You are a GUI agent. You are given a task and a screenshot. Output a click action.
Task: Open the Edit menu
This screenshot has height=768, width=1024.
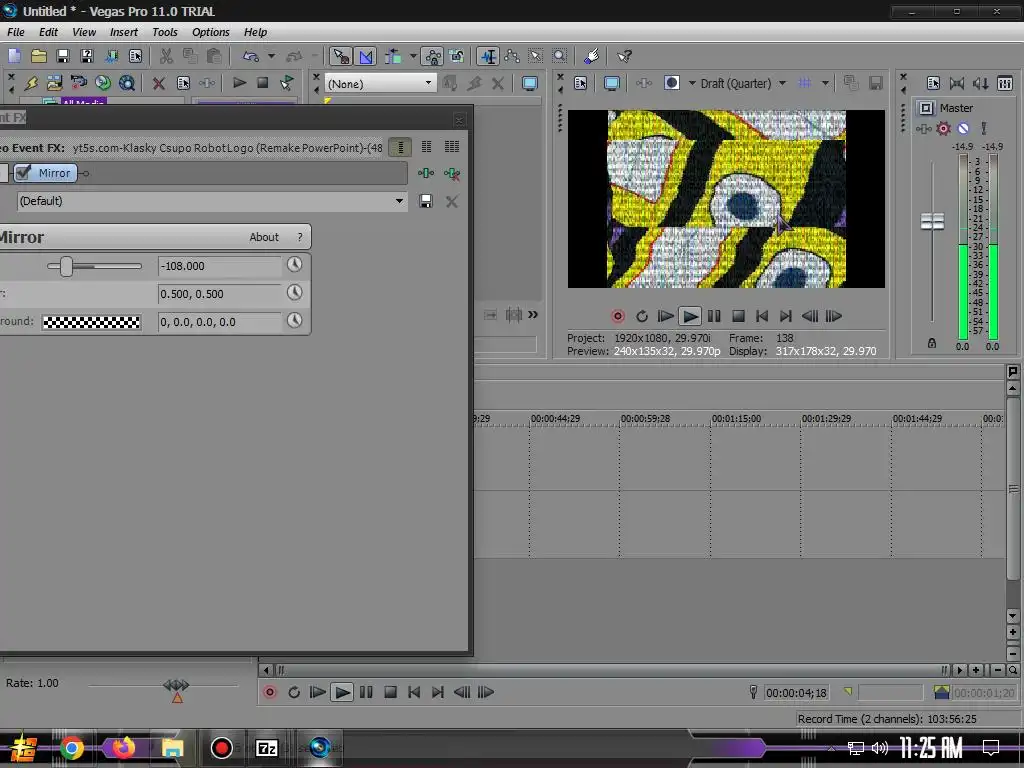pyautogui.click(x=48, y=32)
